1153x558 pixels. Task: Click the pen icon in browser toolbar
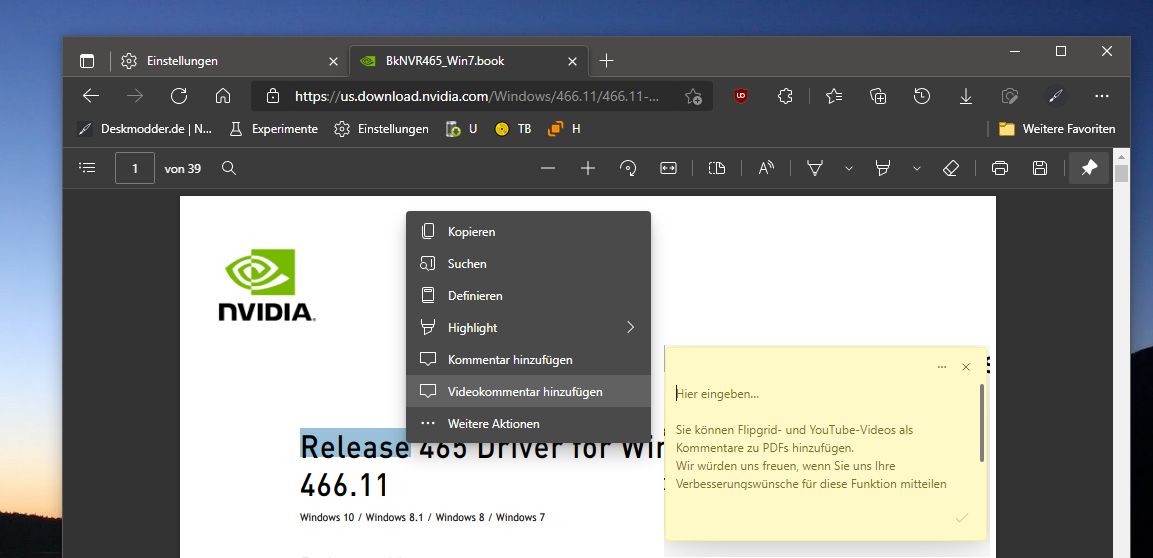coord(1055,96)
